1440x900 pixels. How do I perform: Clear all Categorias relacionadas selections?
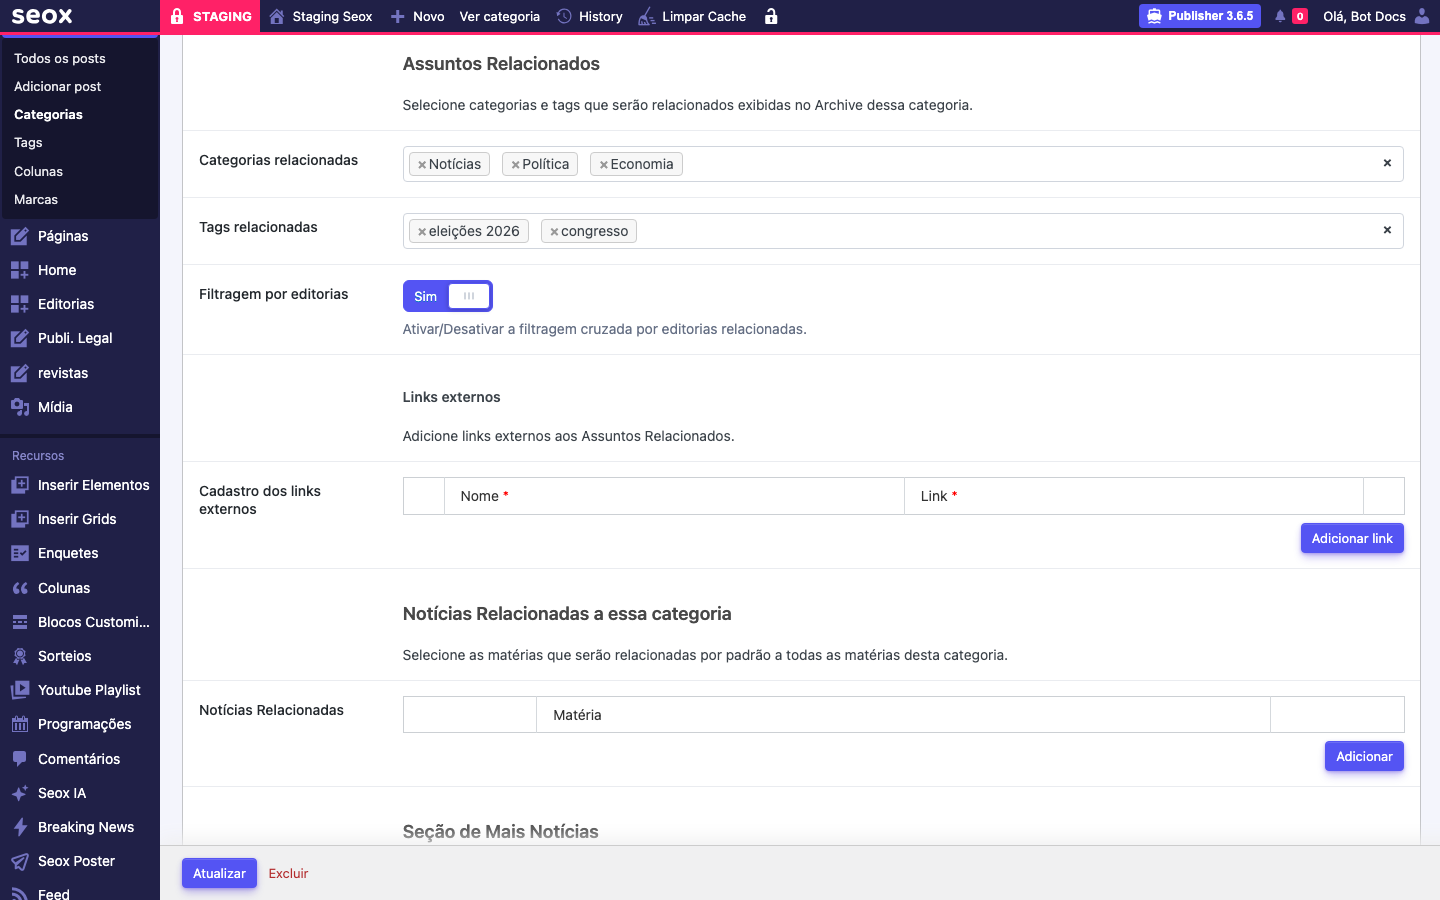pos(1387,163)
